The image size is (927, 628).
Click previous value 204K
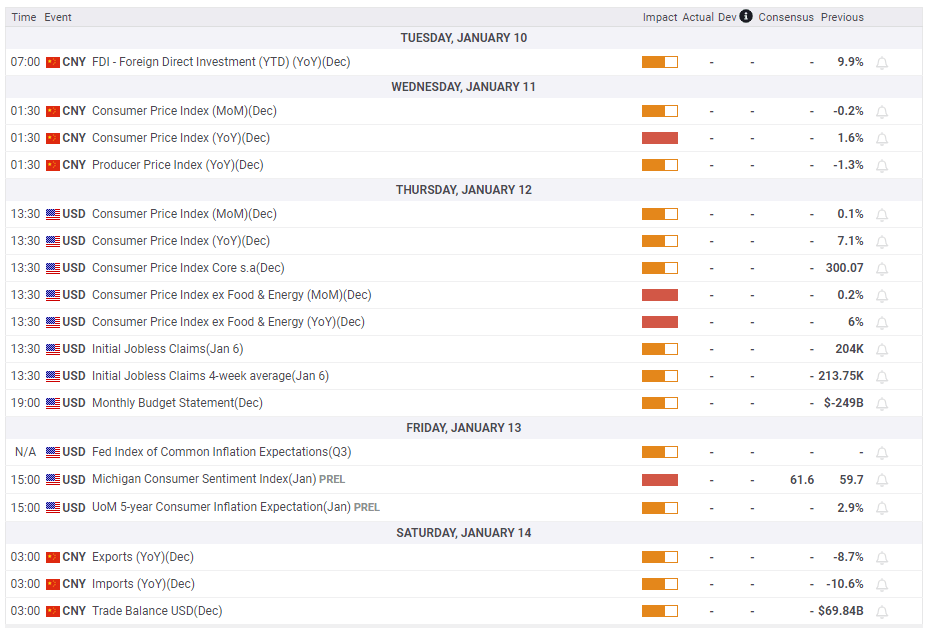(x=850, y=349)
